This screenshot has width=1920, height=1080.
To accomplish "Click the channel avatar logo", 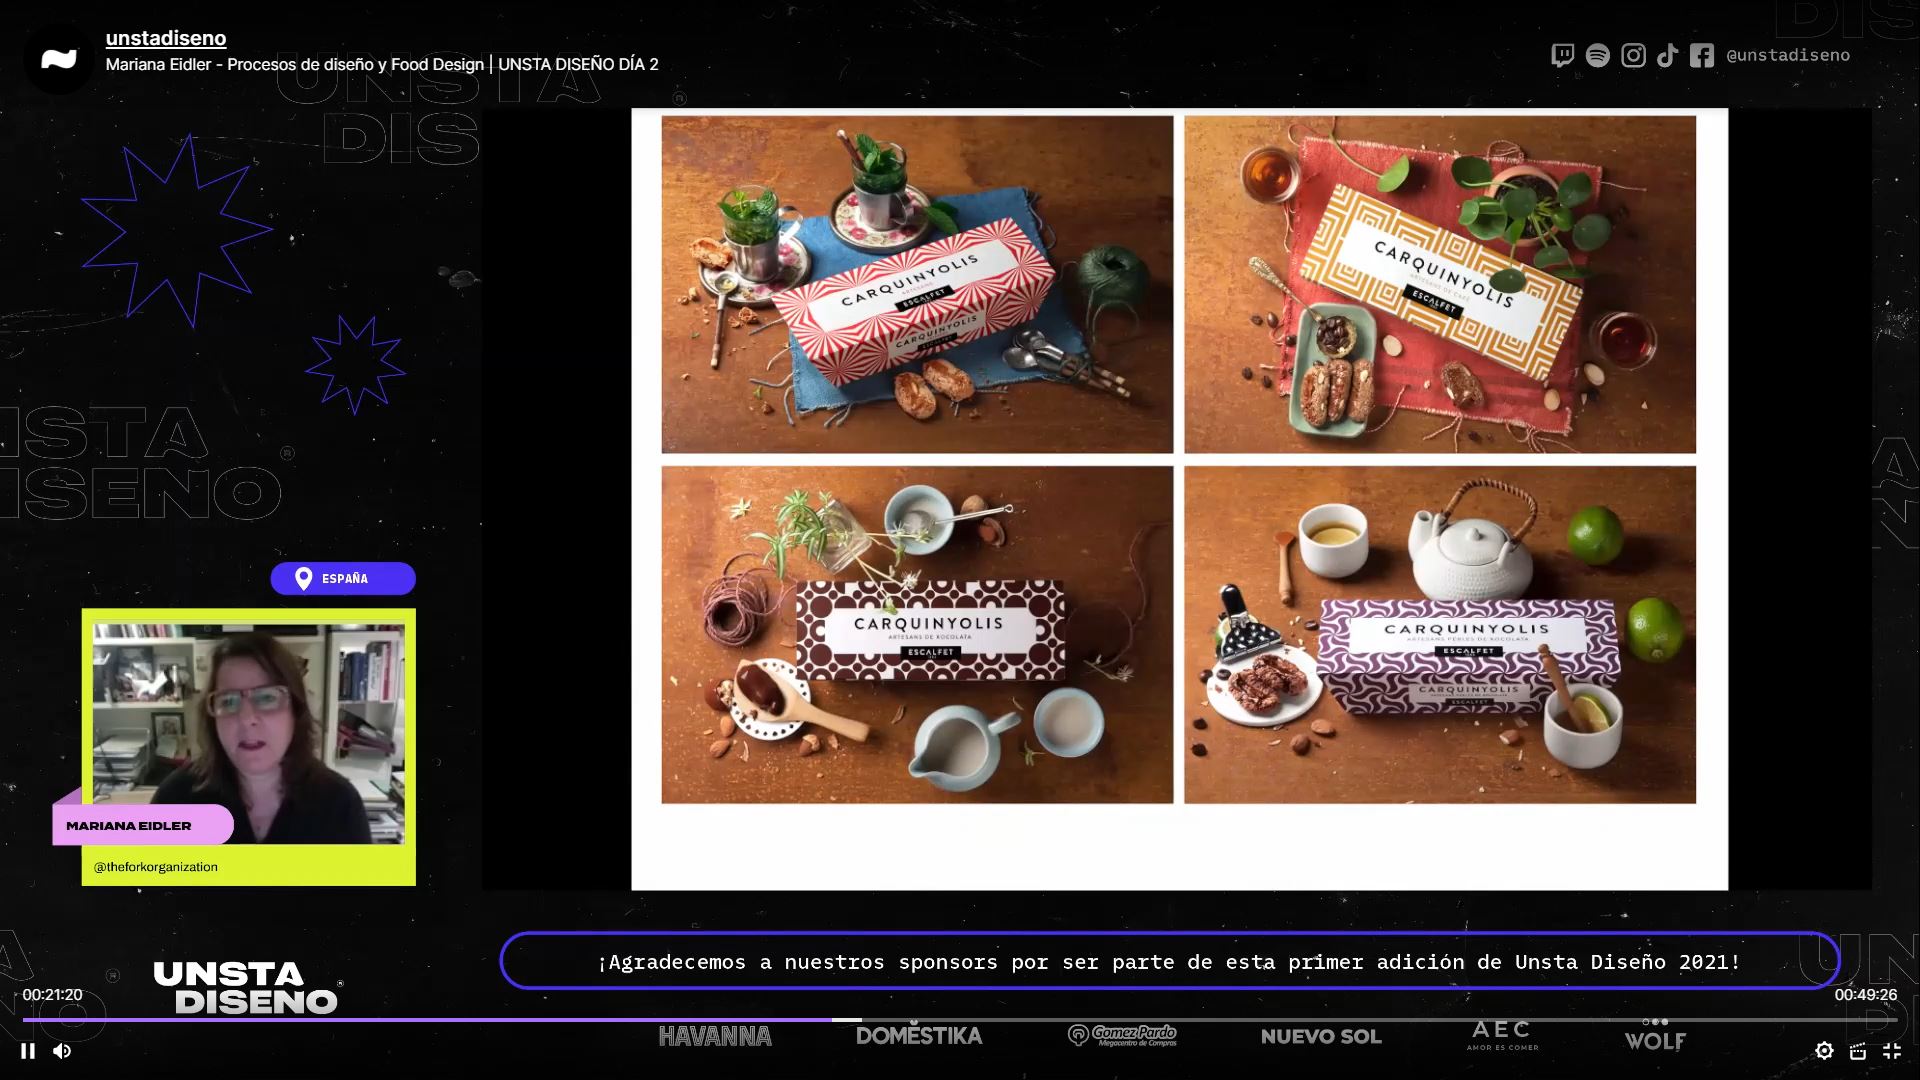I will (x=58, y=60).
